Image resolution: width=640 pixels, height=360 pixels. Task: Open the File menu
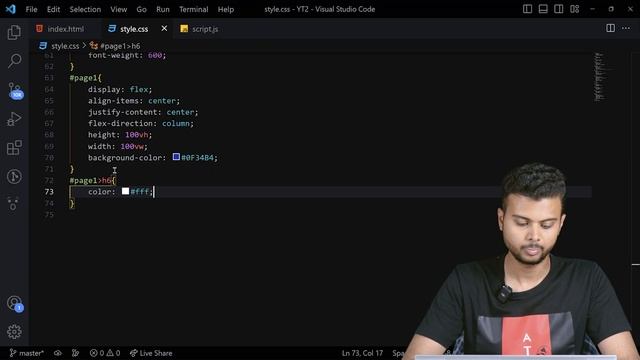click(x=31, y=9)
